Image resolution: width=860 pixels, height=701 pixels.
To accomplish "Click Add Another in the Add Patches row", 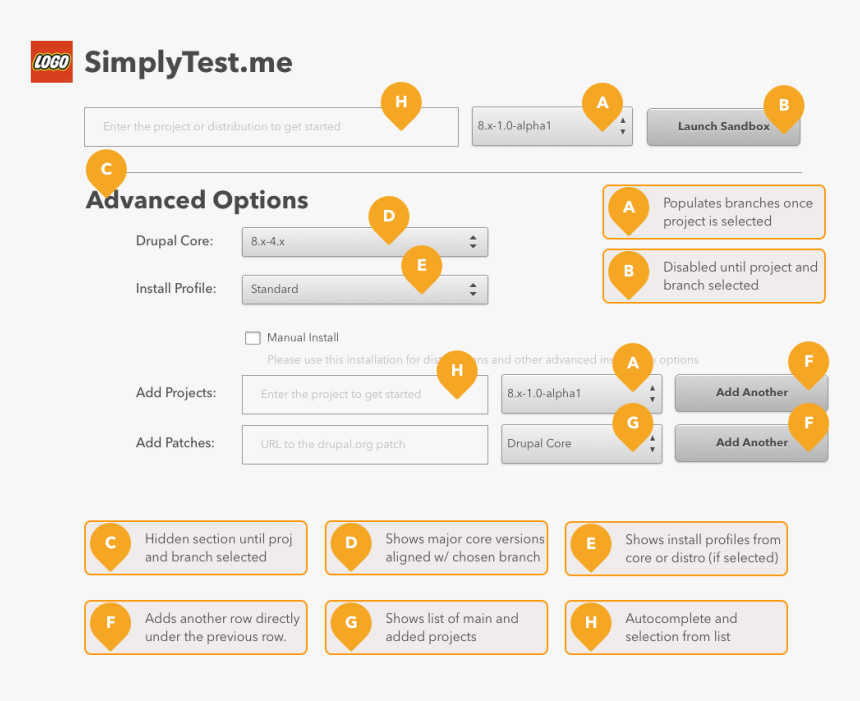I will point(751,442).
